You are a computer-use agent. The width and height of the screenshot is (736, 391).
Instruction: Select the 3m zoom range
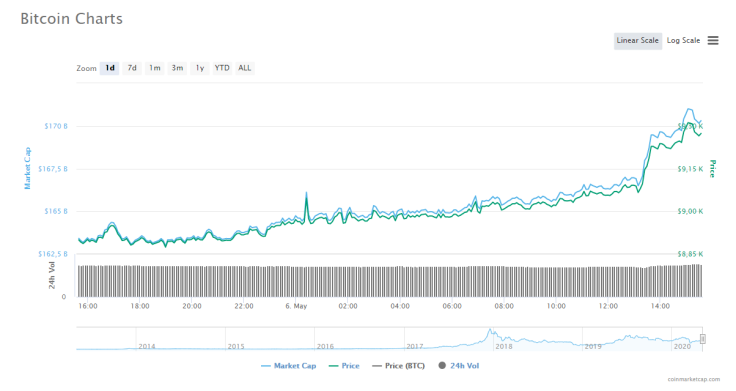click(177, 68)
